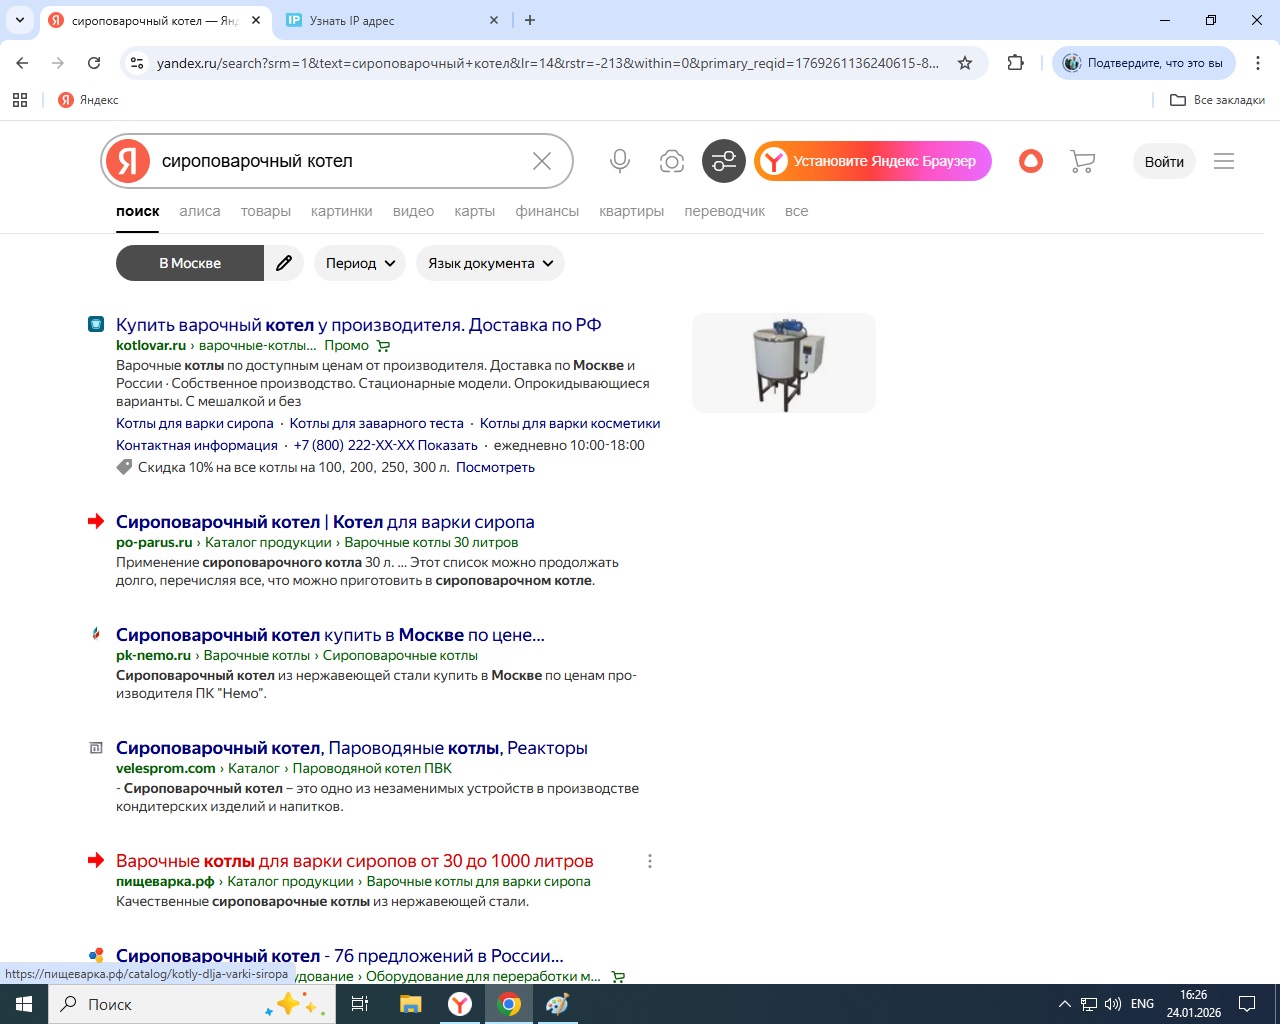Open Chrome three-dot menu
Image resolution: width=1280 pixels, height=1024 pixels.
(1258, 63)
